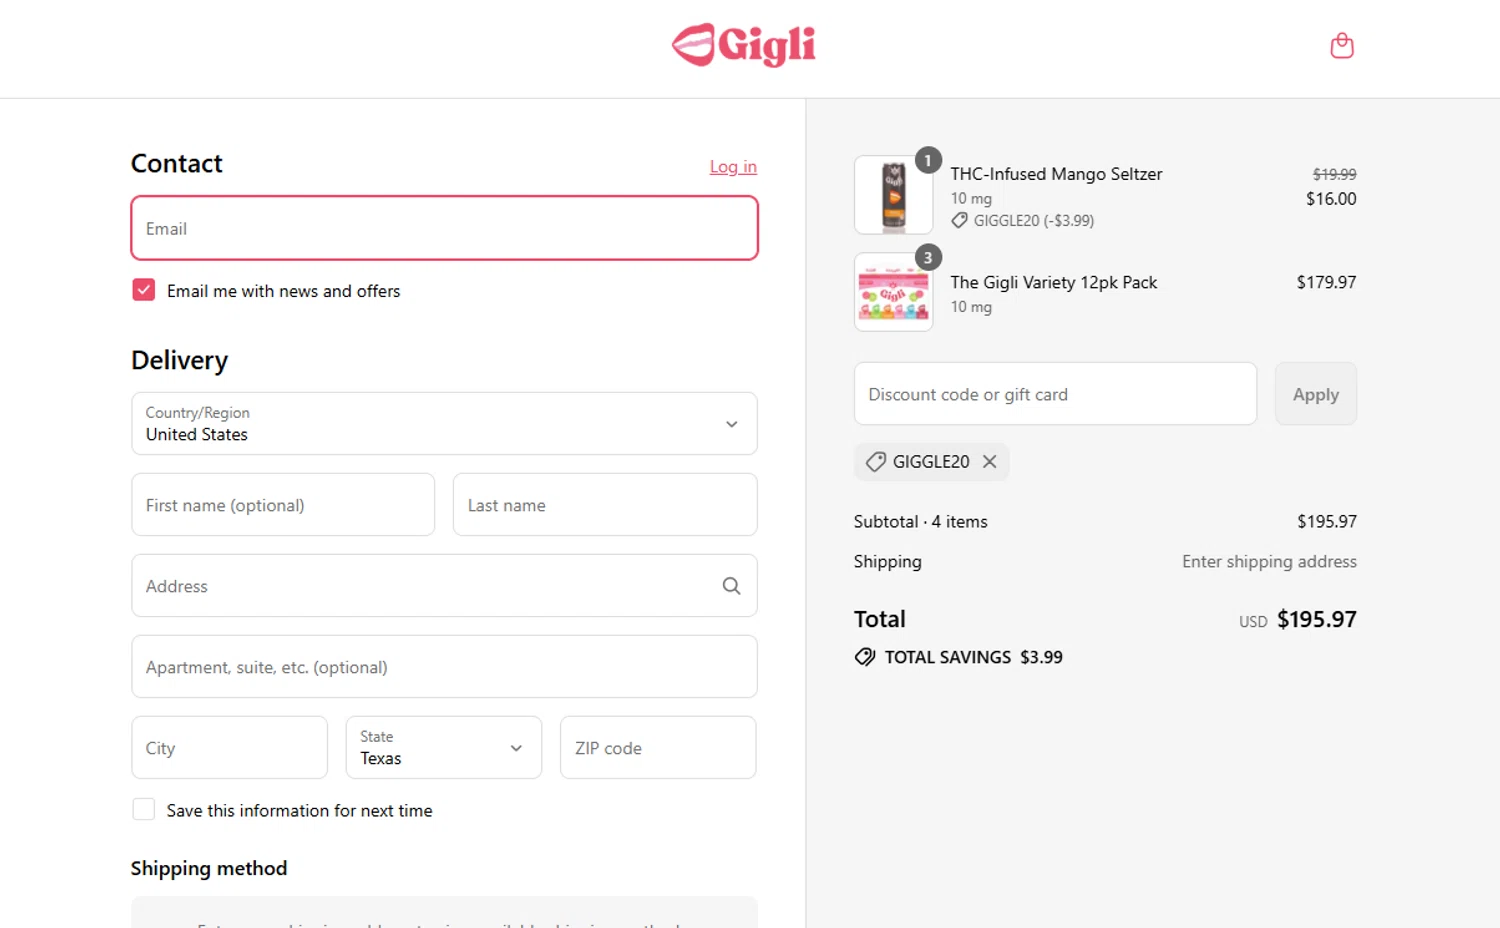
Task: Click the address search magnifier icon
Action: (731, 586)
